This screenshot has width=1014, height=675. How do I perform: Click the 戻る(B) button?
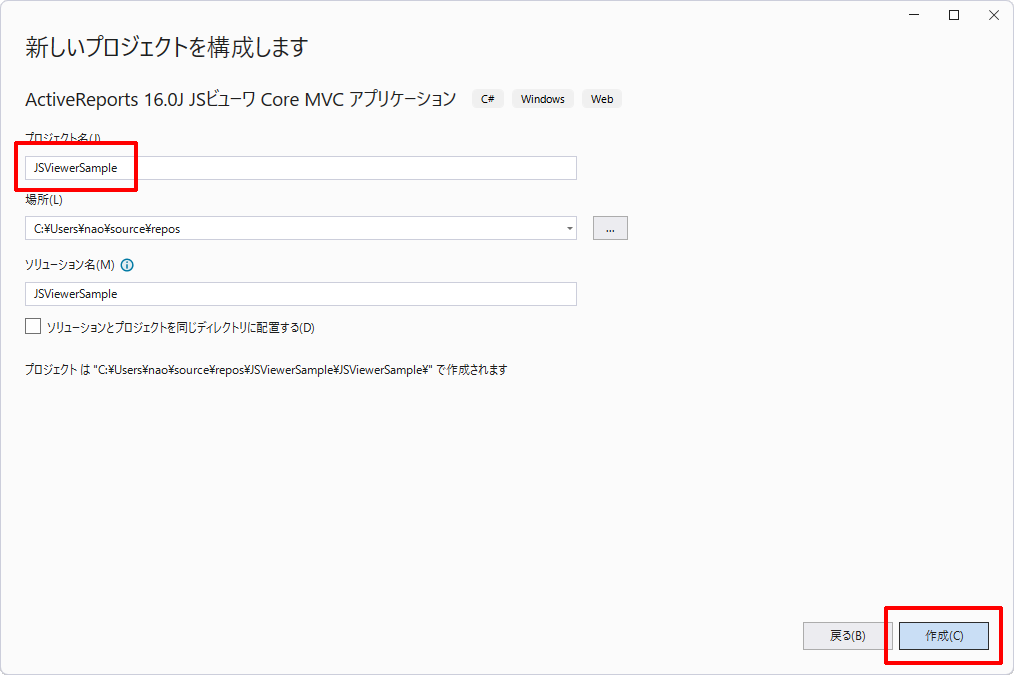(x=847, y=636)
